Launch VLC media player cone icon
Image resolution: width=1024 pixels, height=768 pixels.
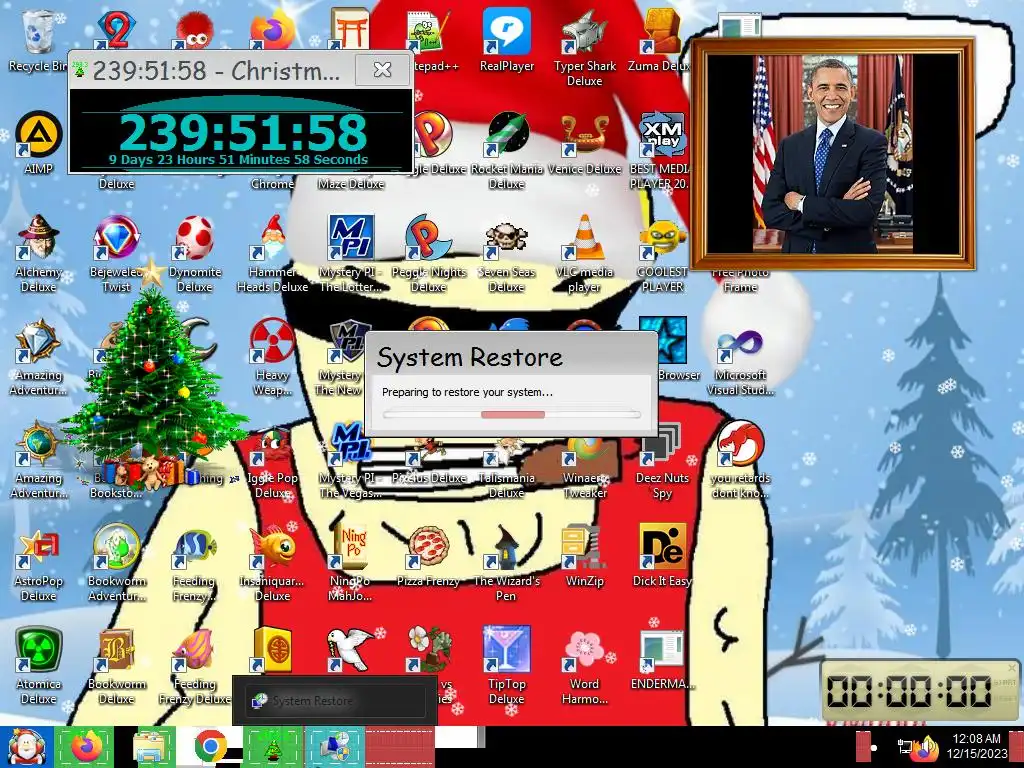click(584, 253)
